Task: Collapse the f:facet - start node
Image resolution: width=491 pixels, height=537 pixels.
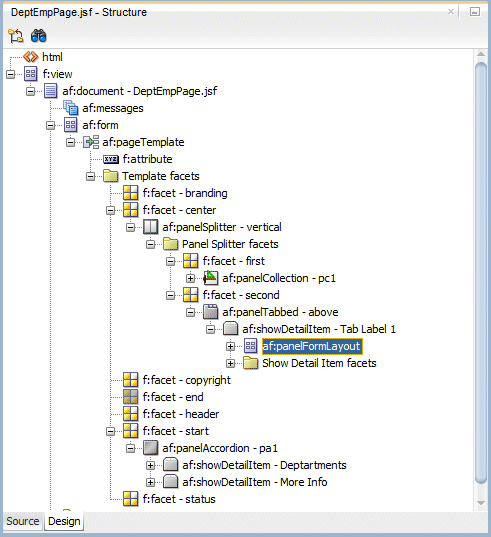Action: tap(110, 431)
